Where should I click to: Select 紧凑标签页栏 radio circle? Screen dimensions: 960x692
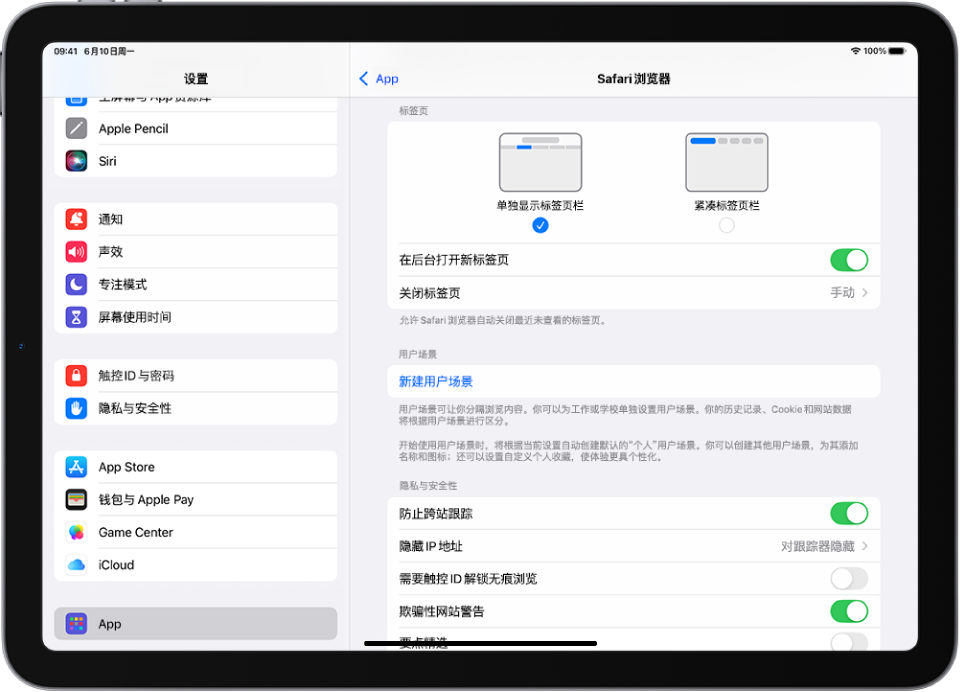[727, 225]
